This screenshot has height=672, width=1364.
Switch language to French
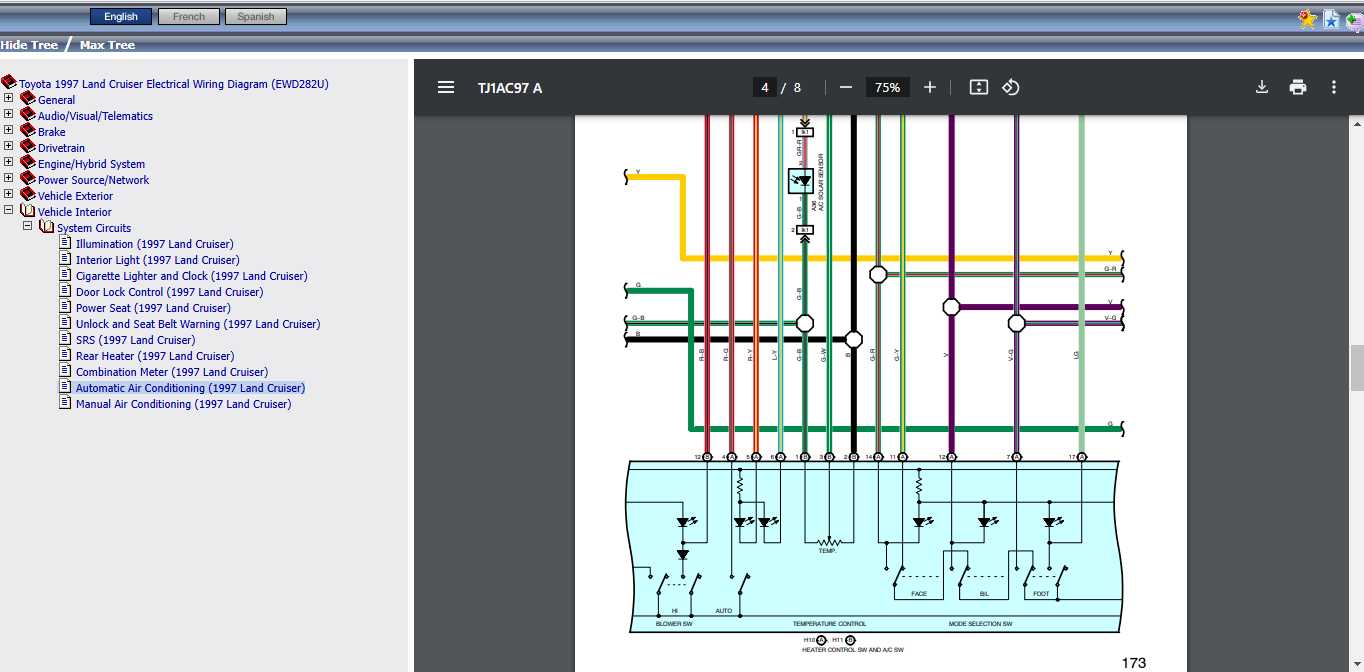coord(189,16)
